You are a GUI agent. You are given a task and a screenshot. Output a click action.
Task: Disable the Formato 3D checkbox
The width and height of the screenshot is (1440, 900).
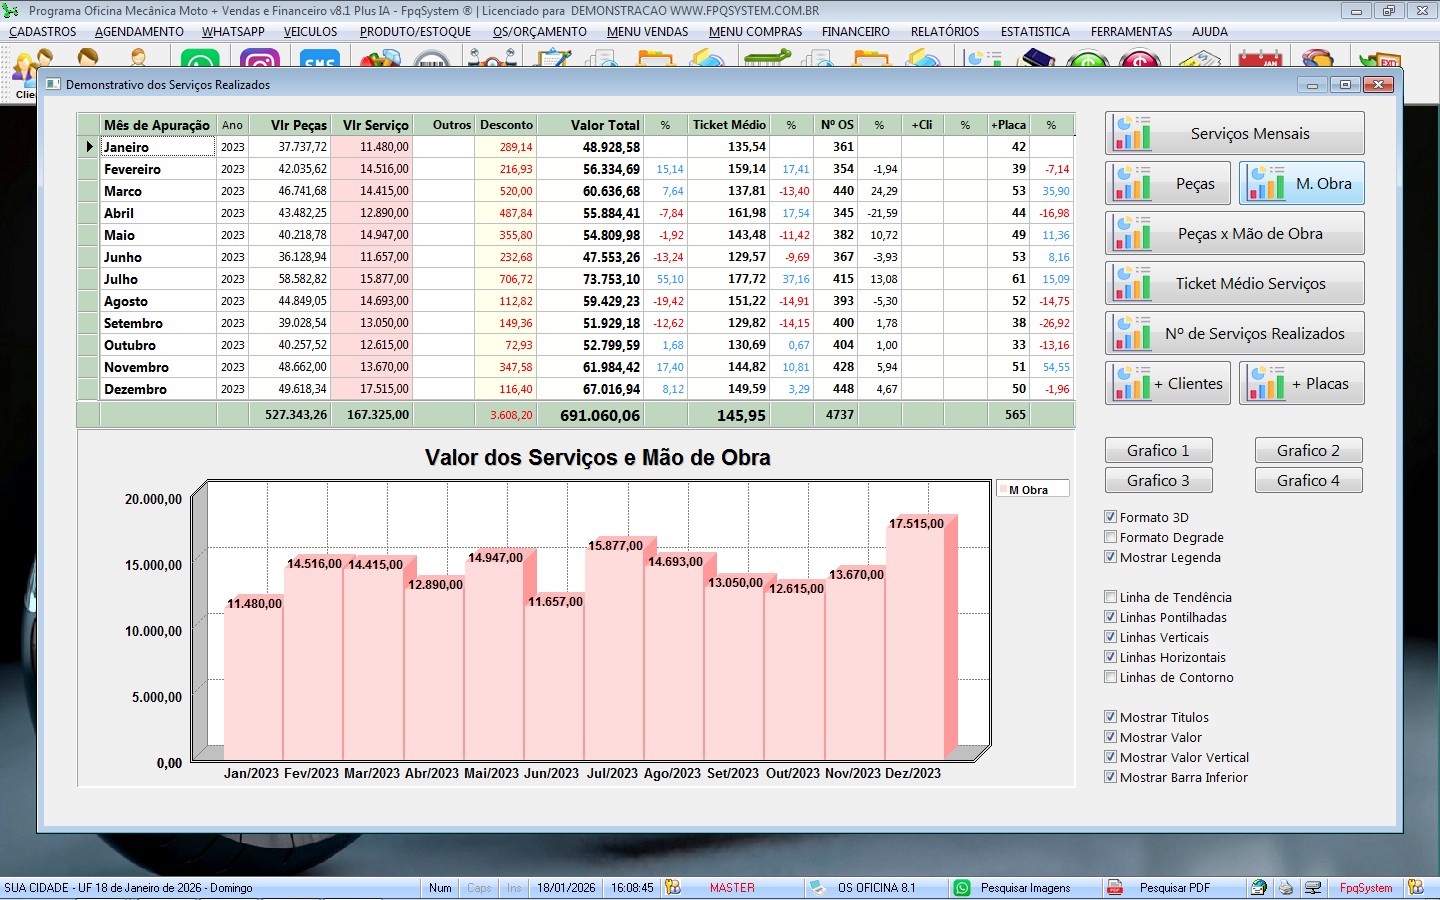1110,517
